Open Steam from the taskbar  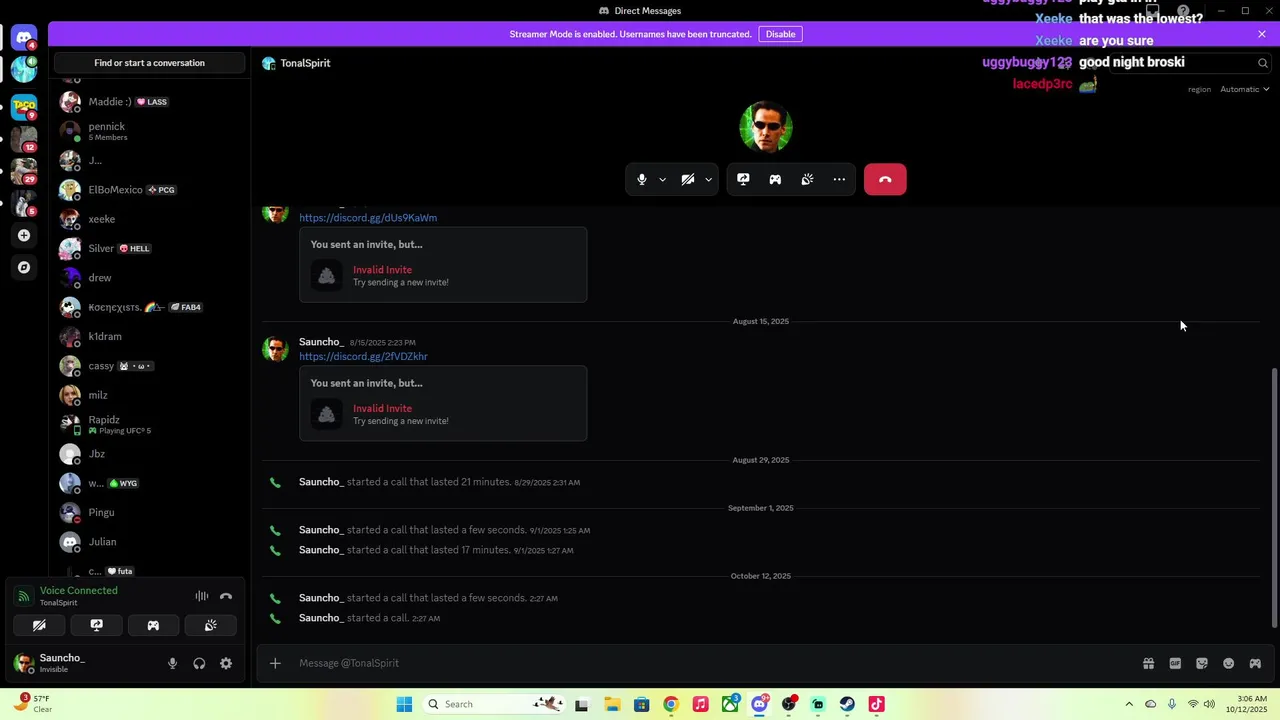tap(847, 704)
